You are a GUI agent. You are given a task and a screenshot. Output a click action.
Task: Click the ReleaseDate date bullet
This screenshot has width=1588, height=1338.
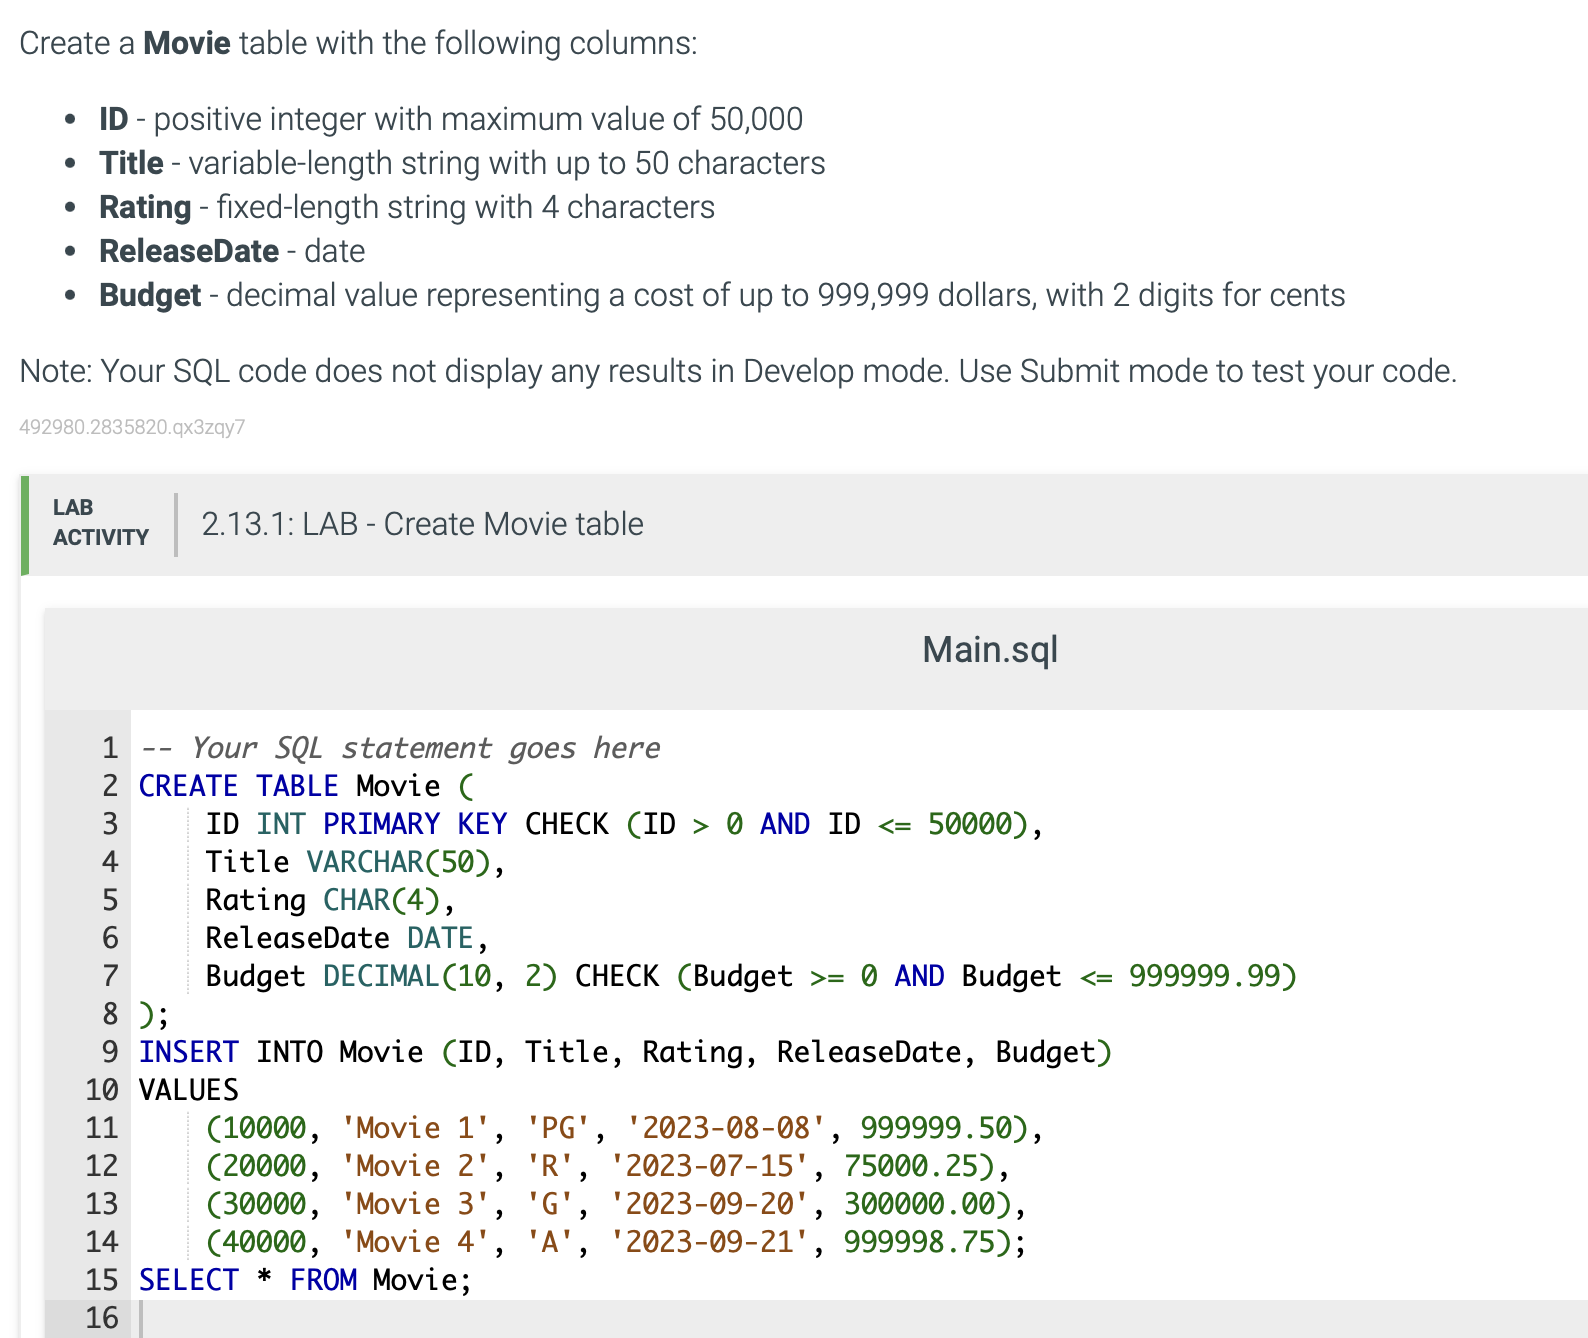(x=232, y=251)
